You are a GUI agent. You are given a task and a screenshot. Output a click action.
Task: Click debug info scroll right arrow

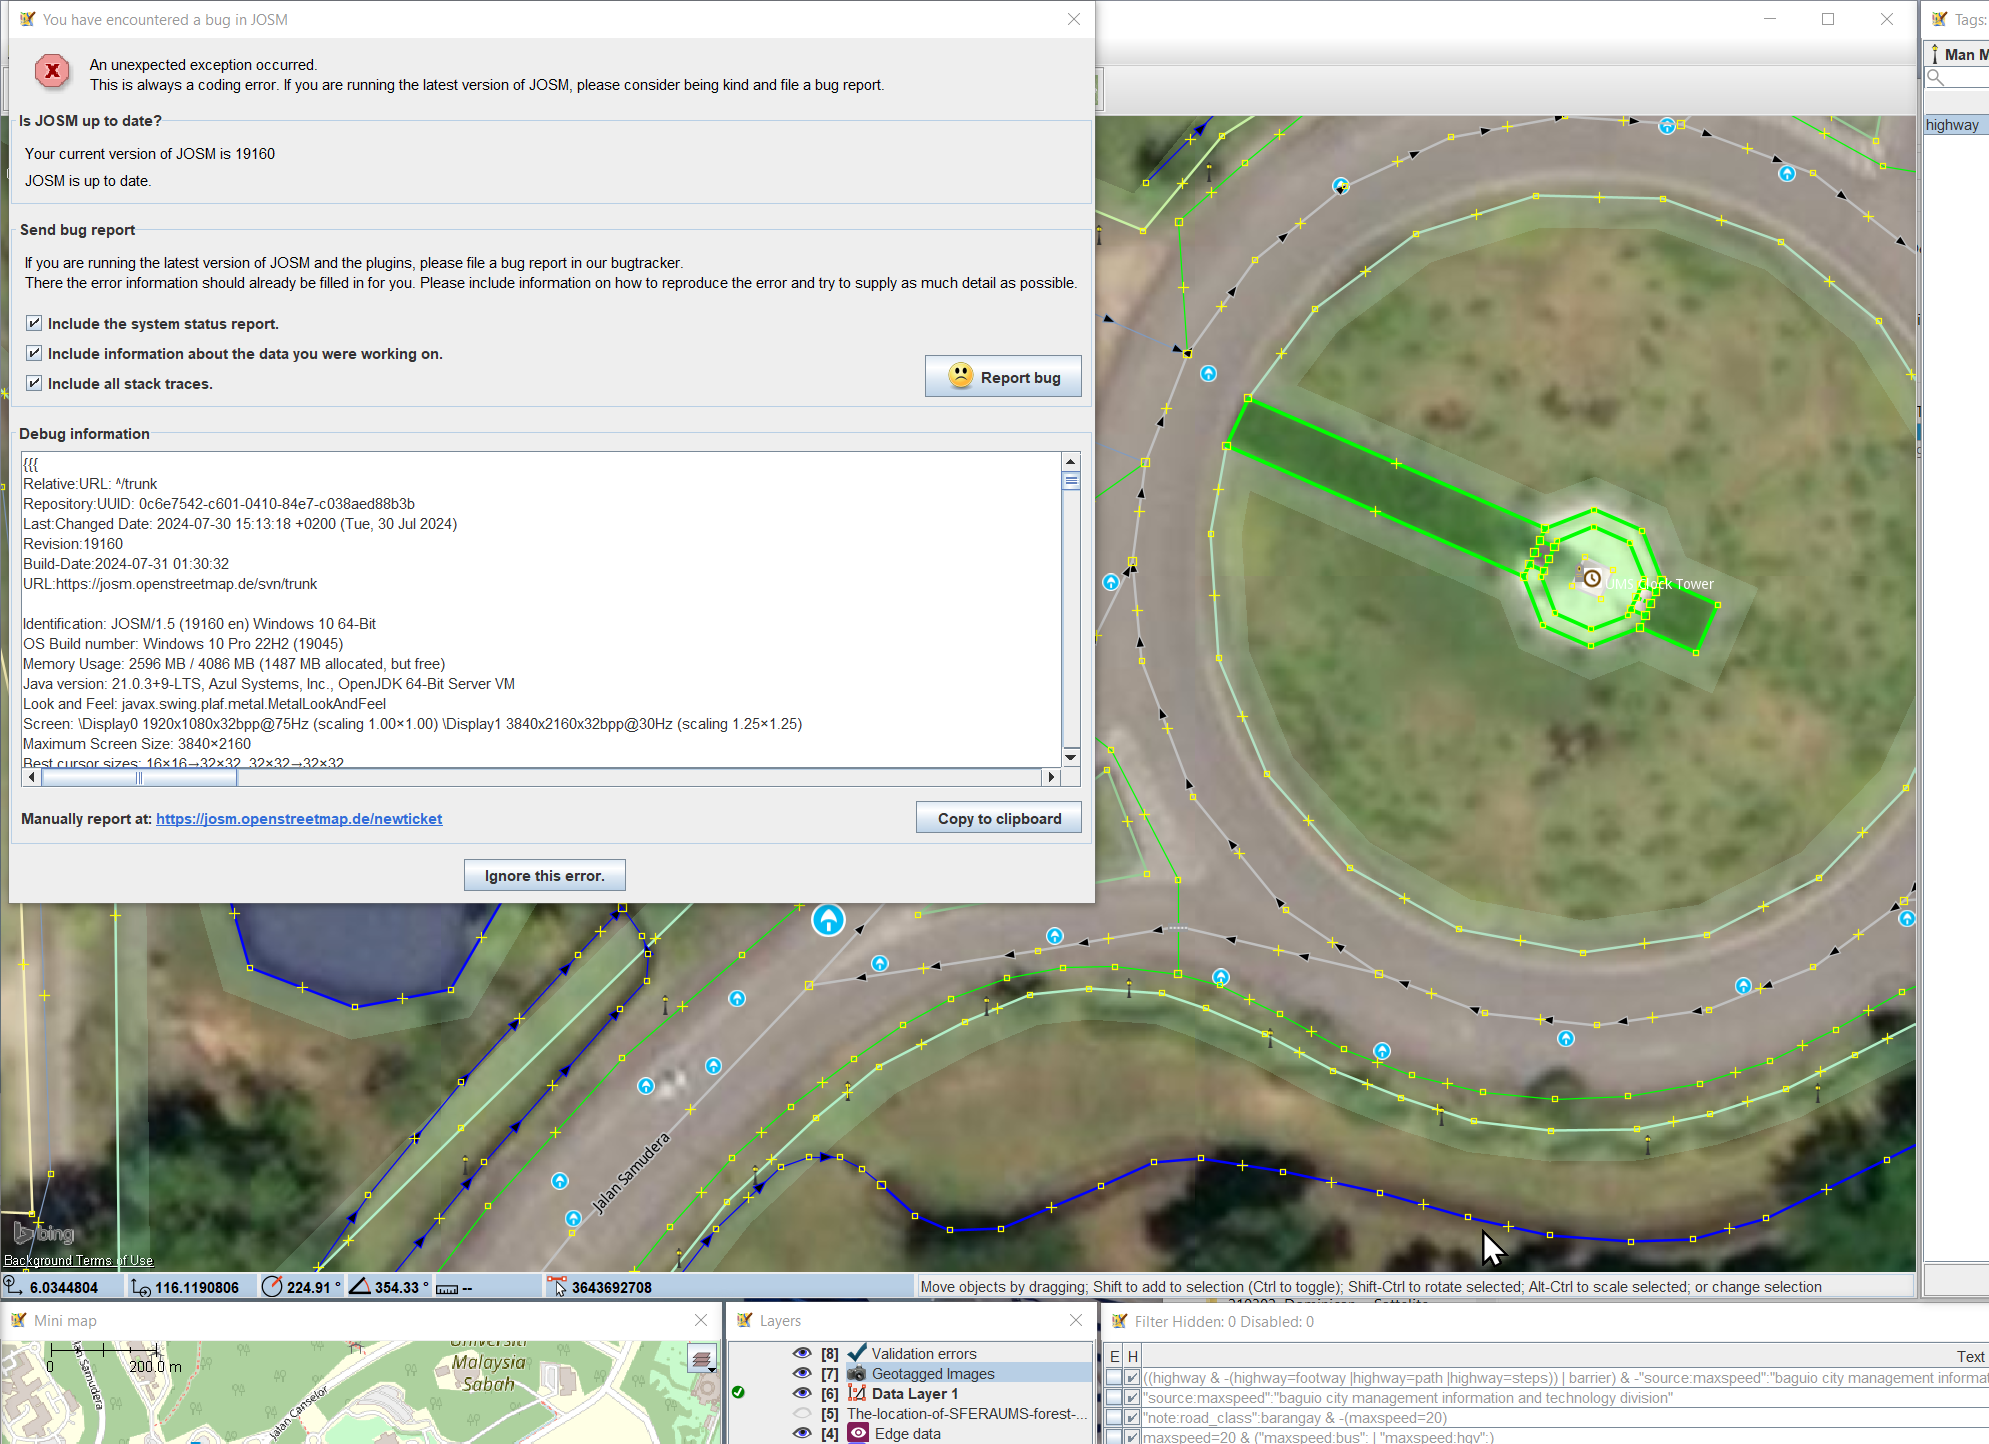tap(1051, 777)
